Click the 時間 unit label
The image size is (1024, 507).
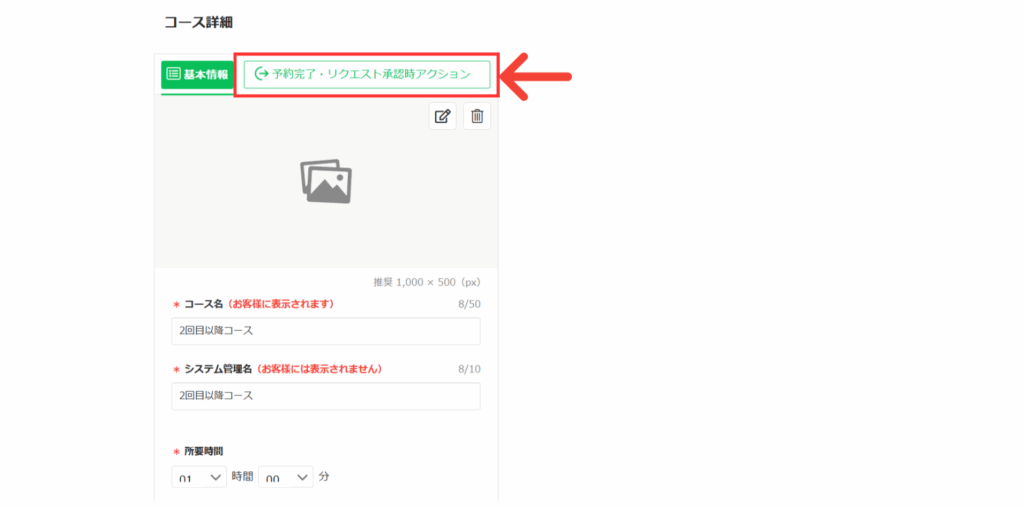(x=242, y=477)
